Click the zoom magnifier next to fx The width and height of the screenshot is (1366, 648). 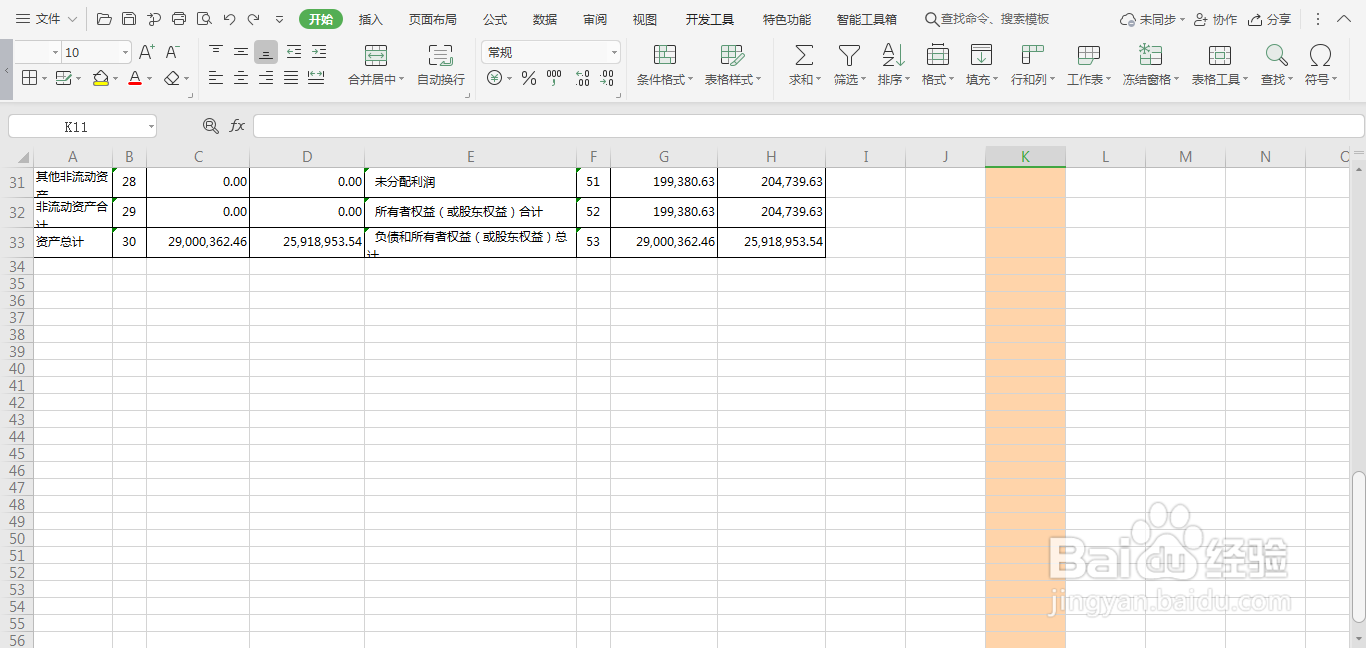coord(211,126)
